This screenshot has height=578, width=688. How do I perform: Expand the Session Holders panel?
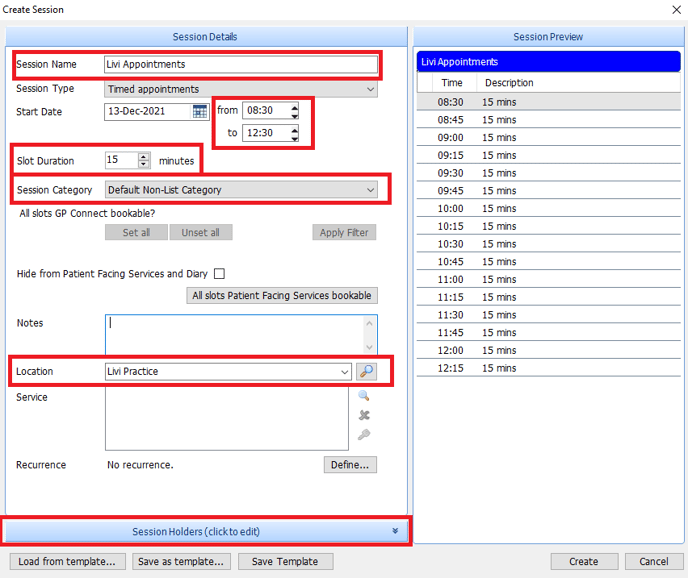(x=206, y=531)
